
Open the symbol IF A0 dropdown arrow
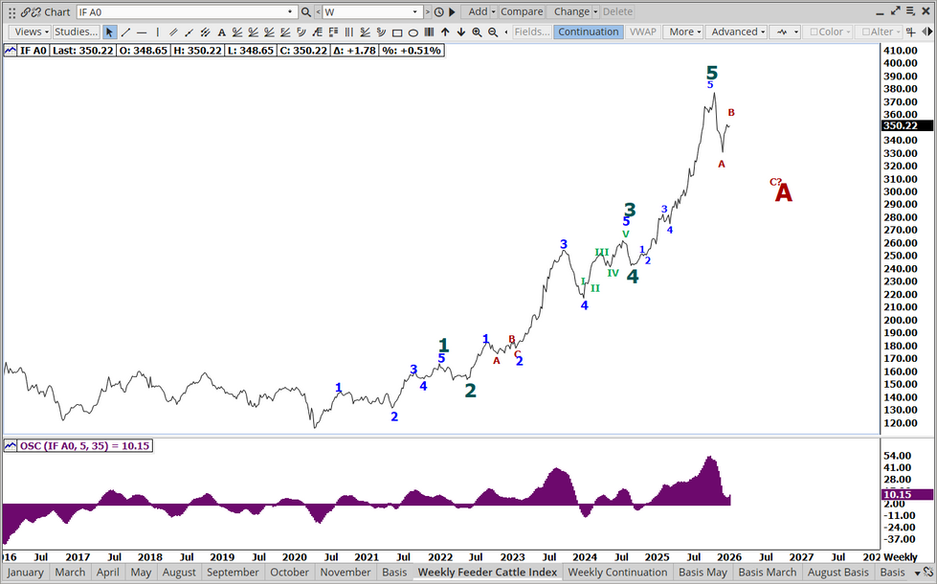tap(290, 12)
